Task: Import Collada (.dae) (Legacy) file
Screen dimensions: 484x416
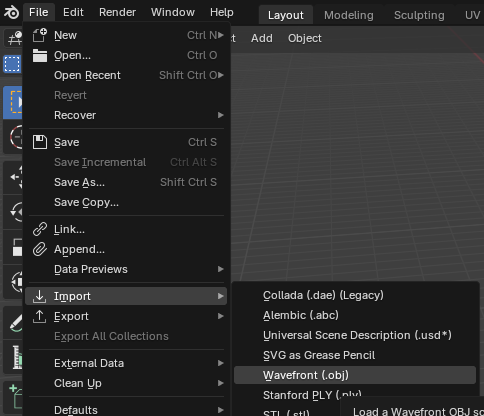Action: [355, 295]
